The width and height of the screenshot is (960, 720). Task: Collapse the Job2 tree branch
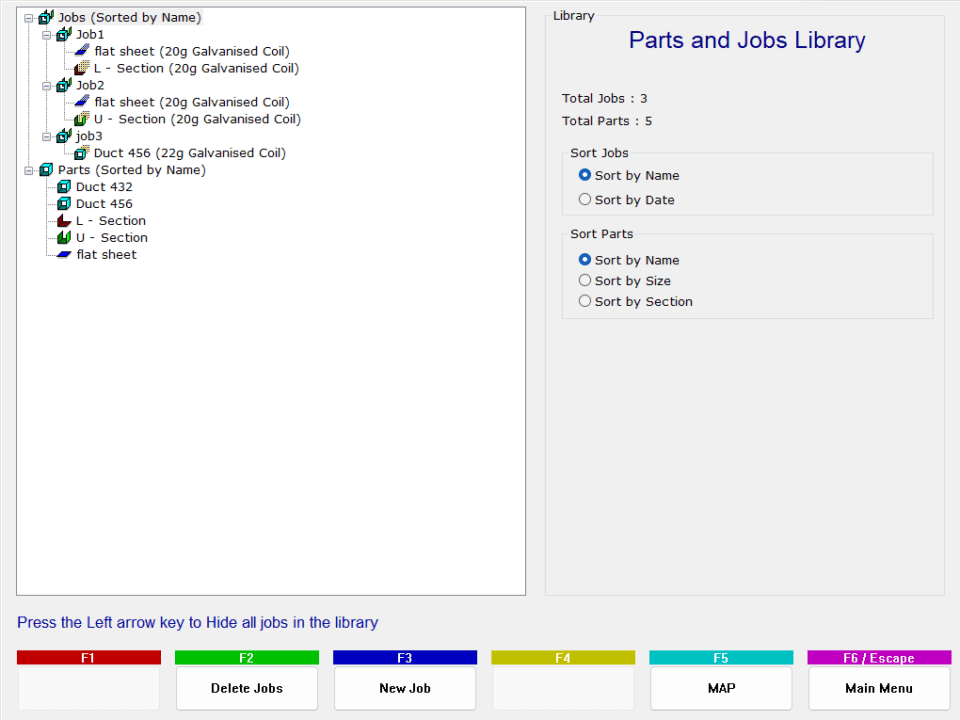coord(46,85)
